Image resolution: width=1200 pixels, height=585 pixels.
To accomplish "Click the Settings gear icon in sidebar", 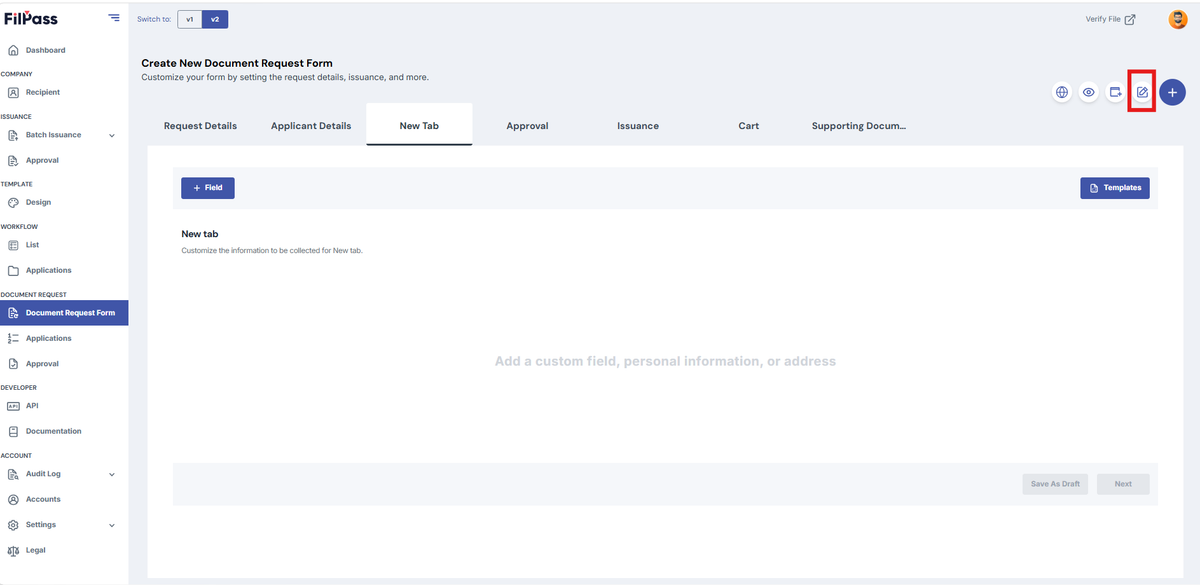I will click(x=13, y=525).
